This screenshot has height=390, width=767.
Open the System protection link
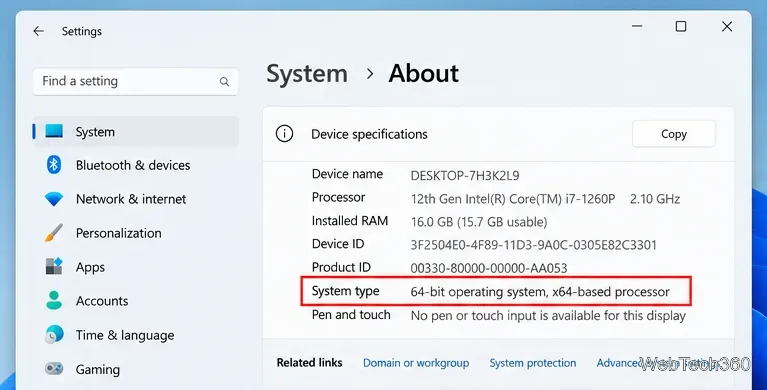pyautogui.click(x=533, y=363)
